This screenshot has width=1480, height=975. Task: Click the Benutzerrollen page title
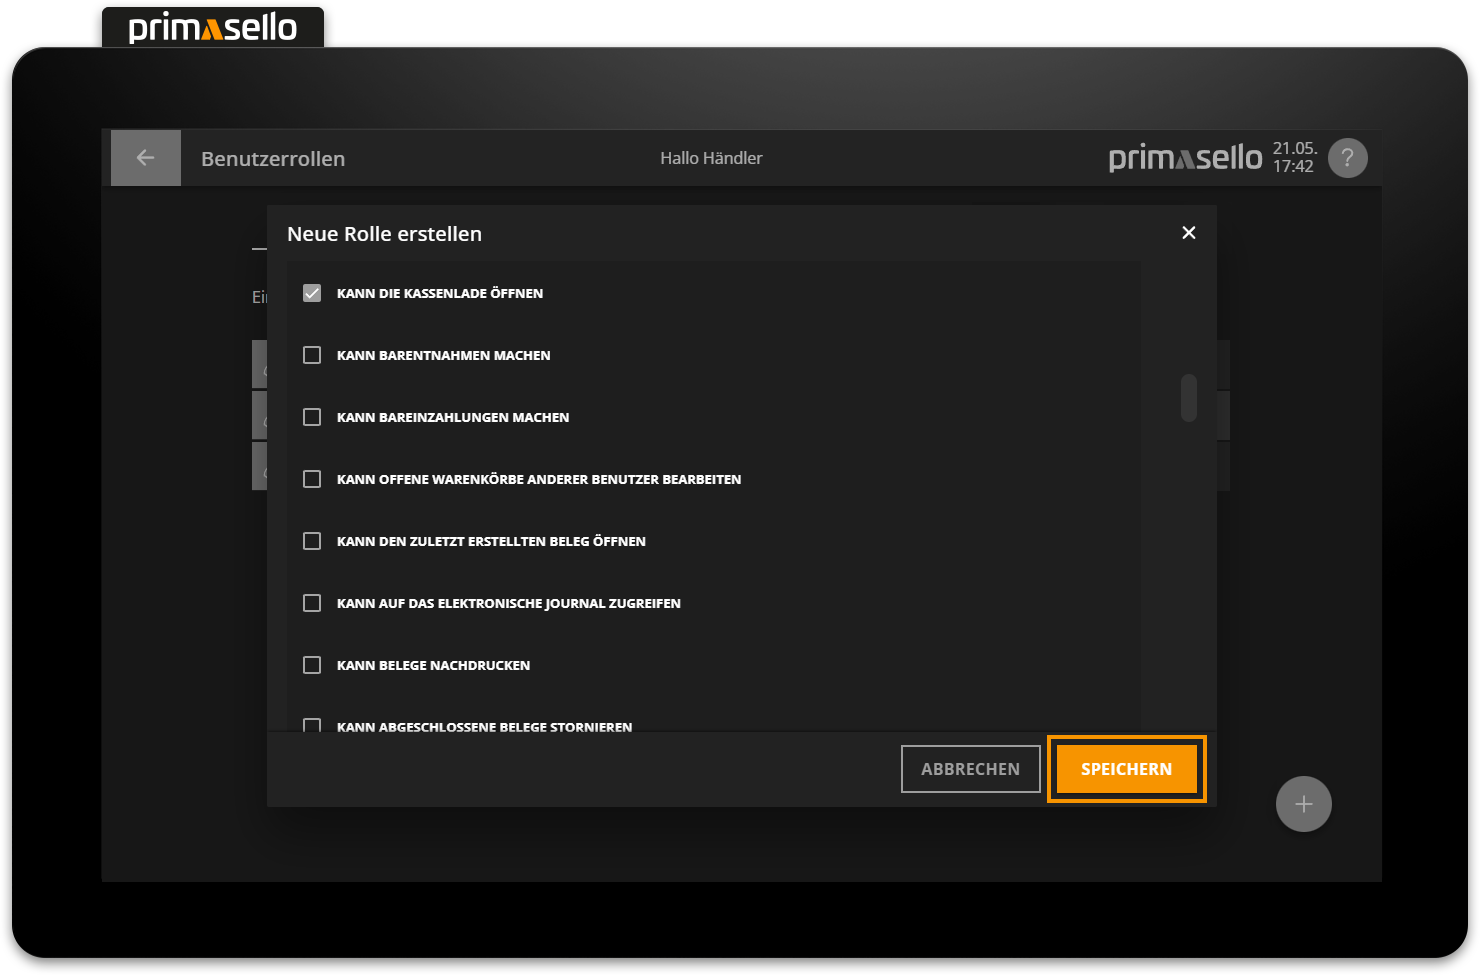click(x=273, y=159)
